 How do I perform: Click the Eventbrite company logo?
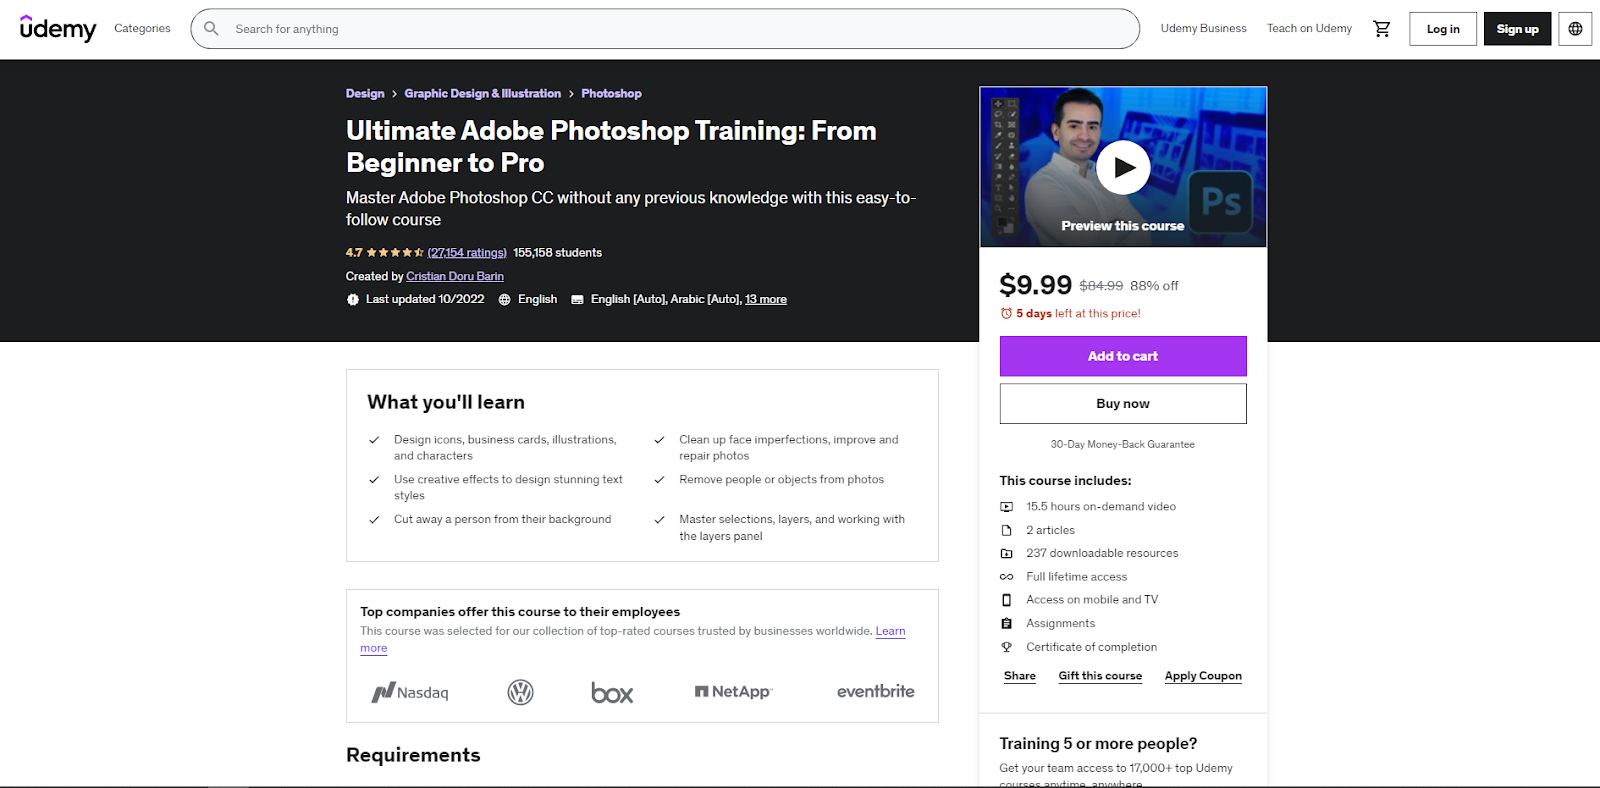876,691
